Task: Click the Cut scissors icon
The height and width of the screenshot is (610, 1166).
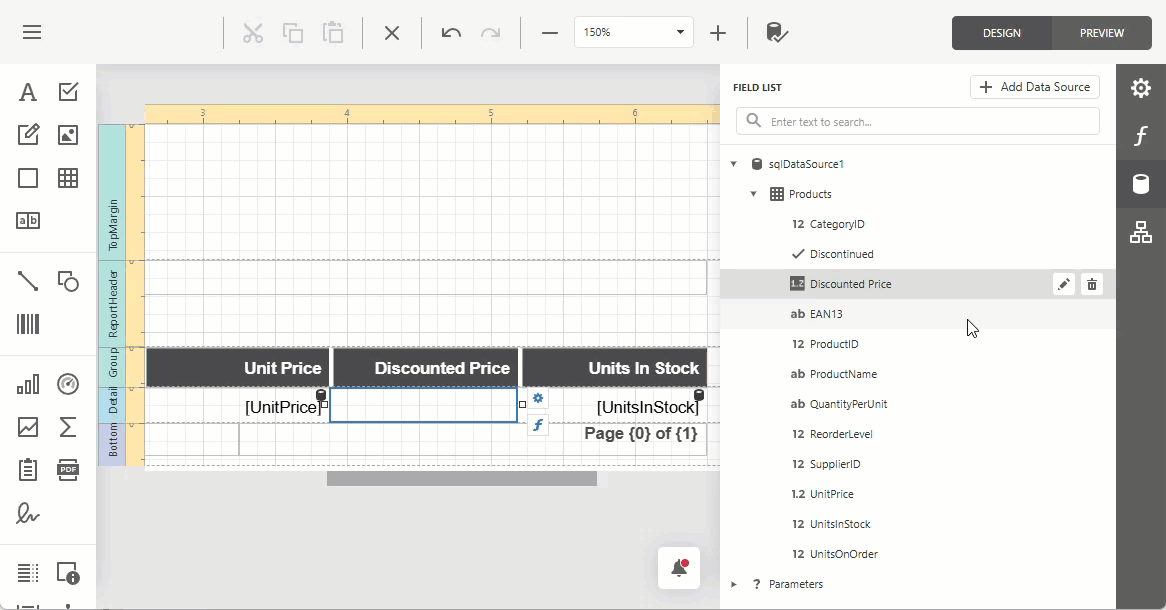Action: click(253, 33)
